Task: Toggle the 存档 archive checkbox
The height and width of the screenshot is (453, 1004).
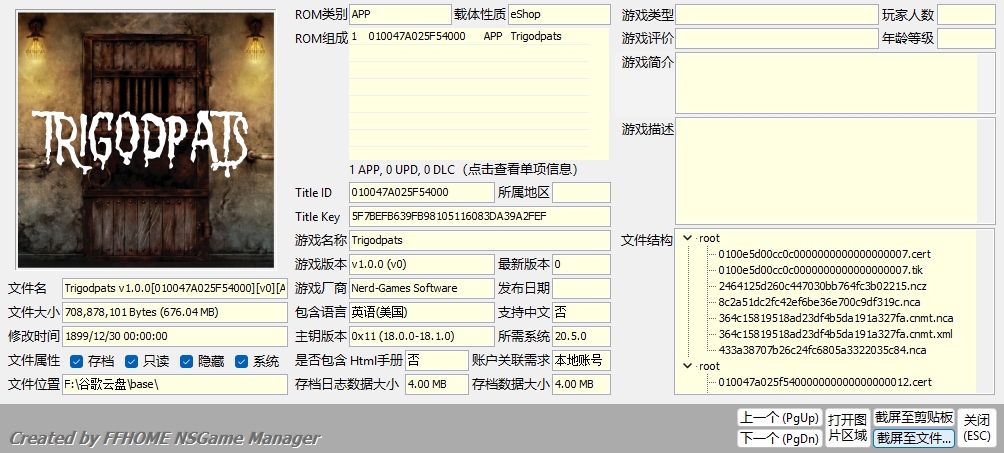Action: (x=76, y=361)
